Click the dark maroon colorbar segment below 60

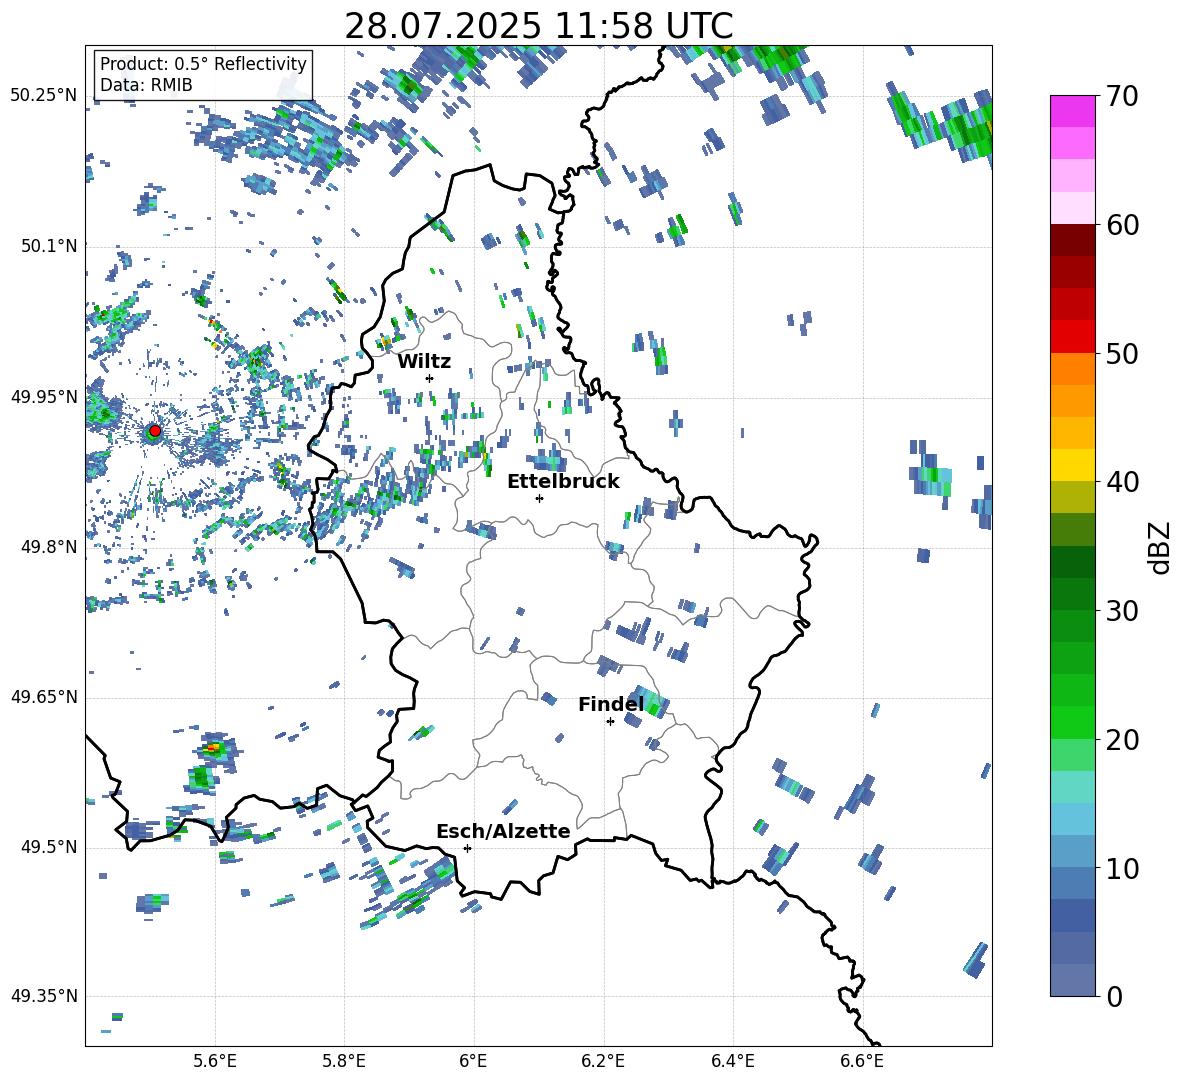coord(1072,240)
